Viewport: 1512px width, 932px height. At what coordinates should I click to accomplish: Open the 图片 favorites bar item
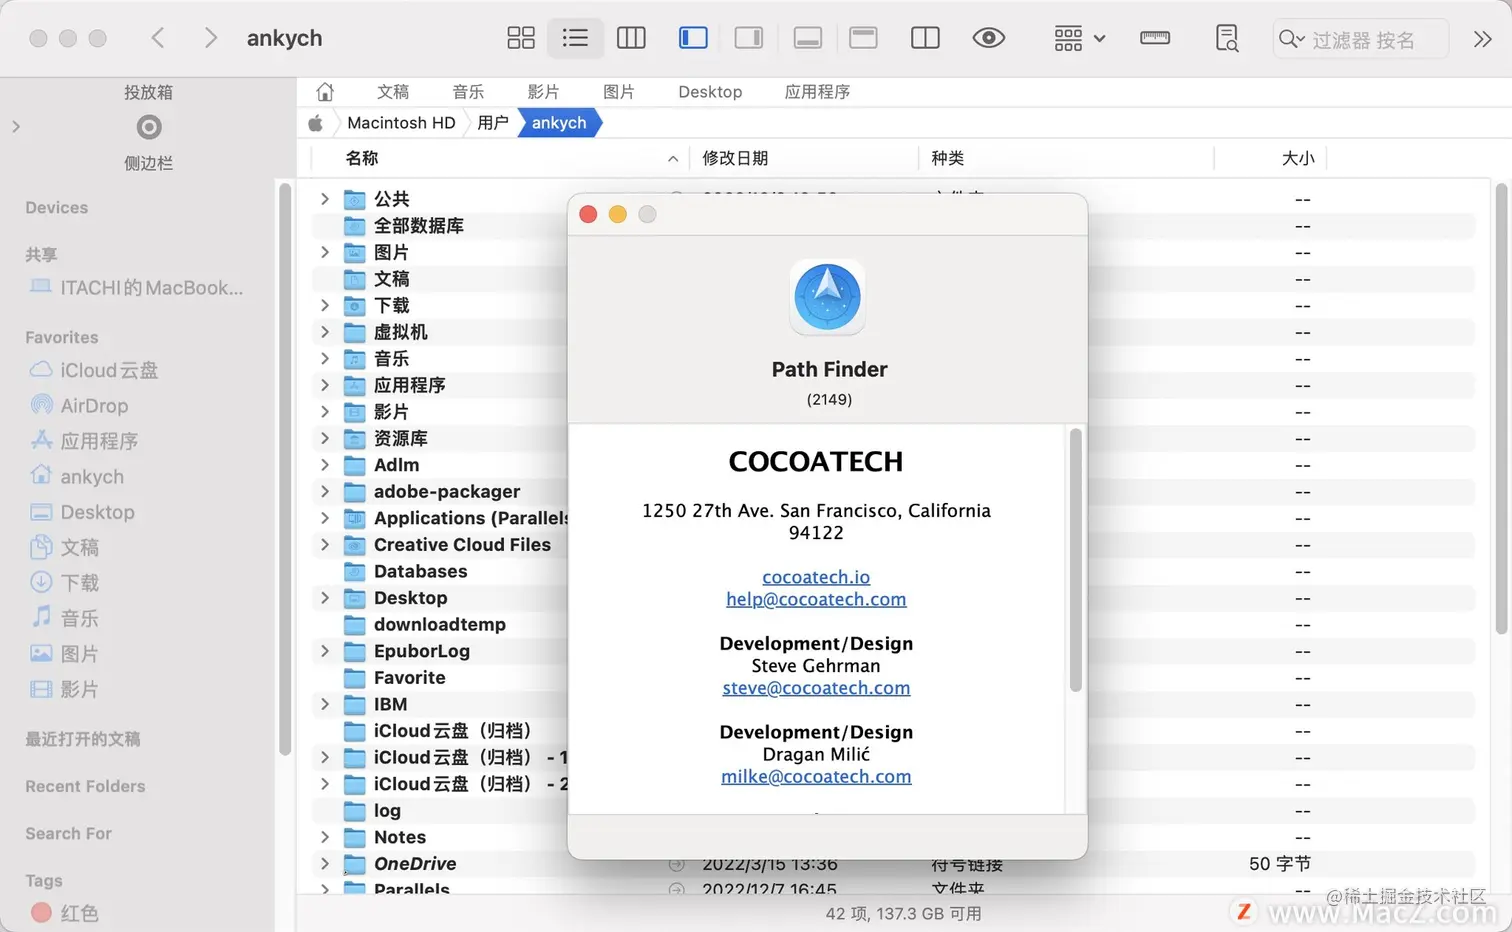click(619, 91)
